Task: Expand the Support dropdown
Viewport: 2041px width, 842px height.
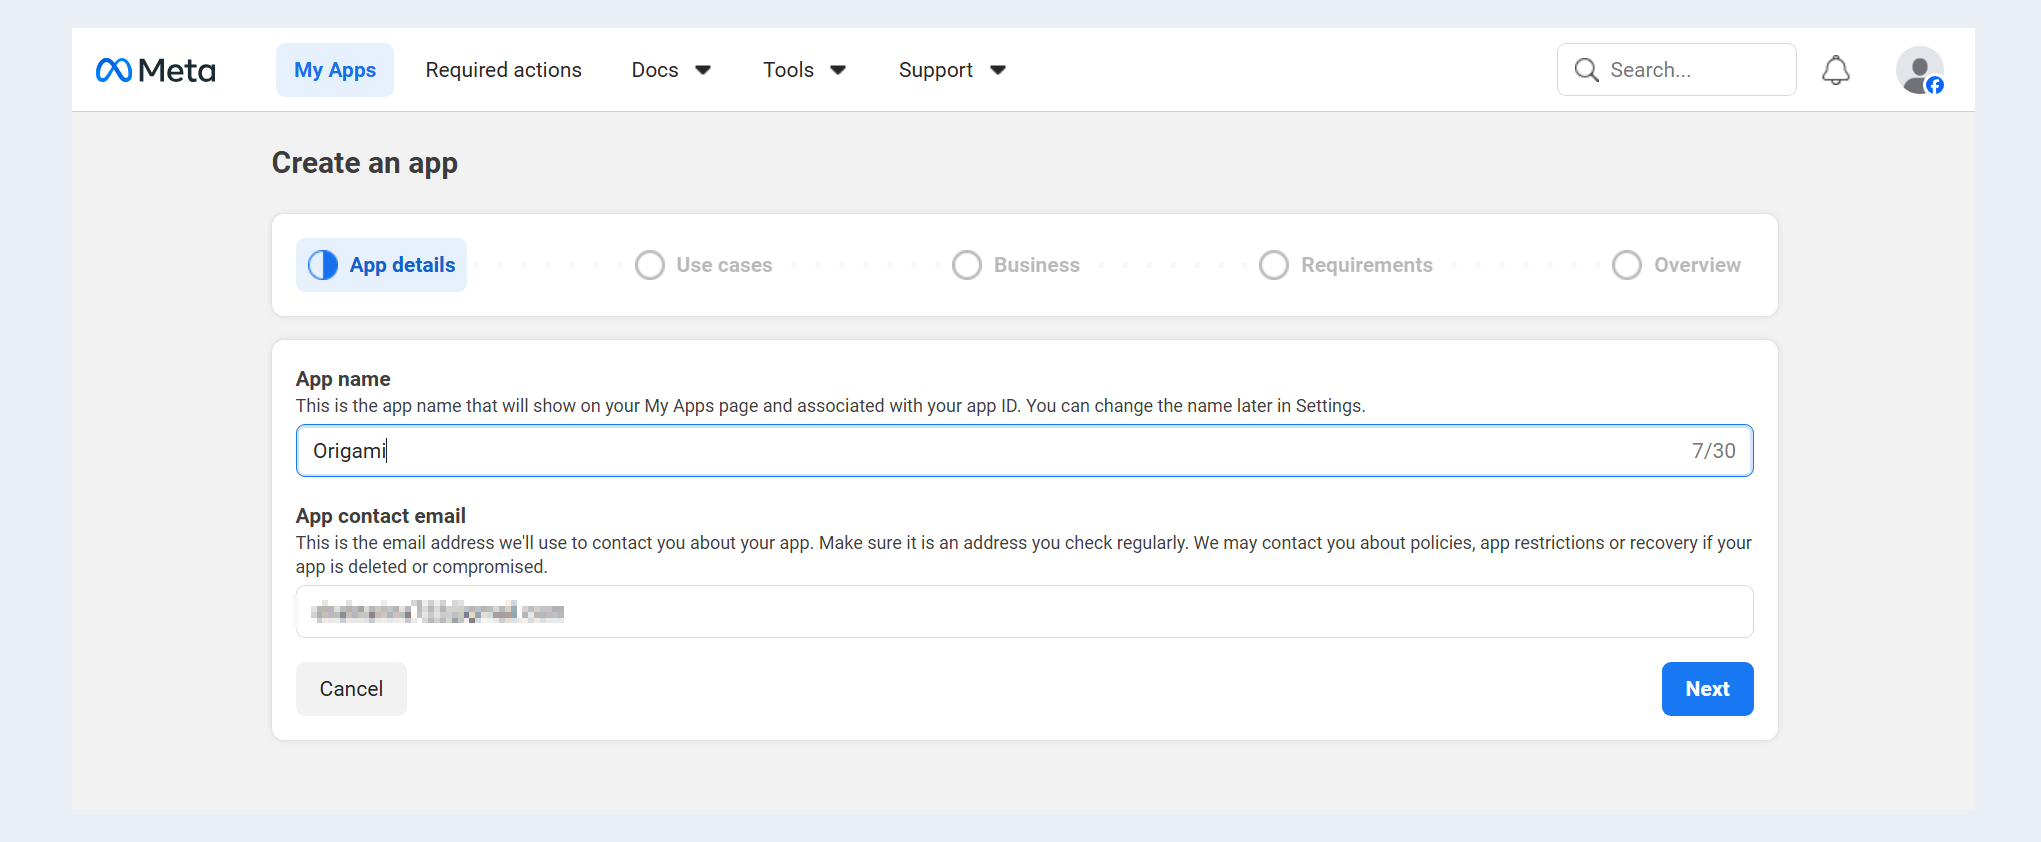Action: coord(952,70)
